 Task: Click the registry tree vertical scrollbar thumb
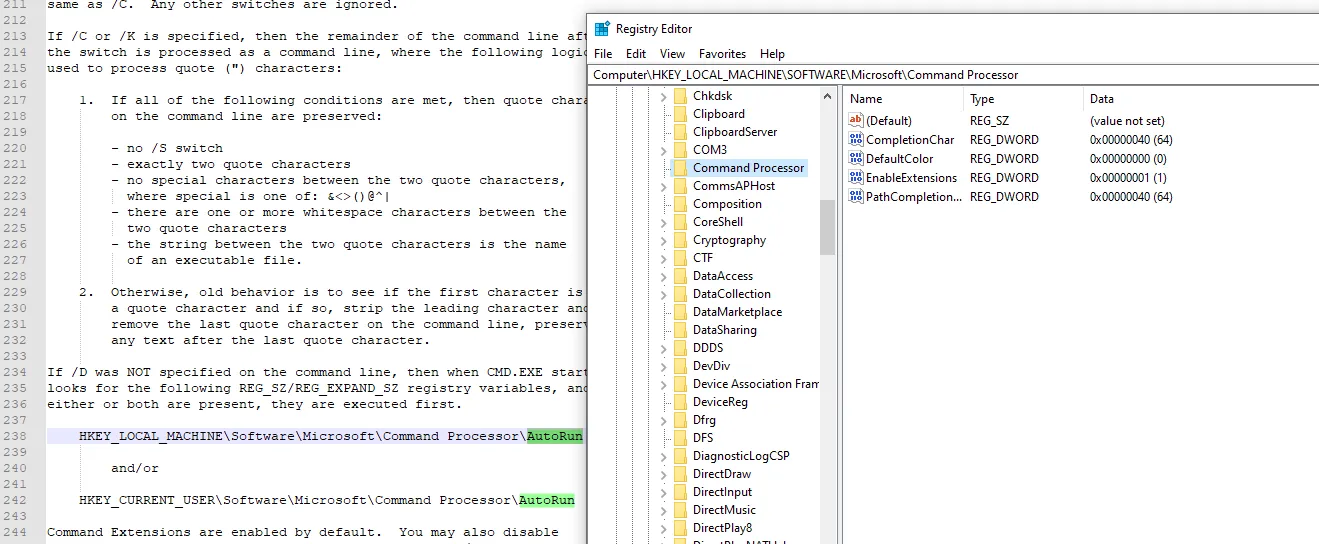click(x=827, y=227)
